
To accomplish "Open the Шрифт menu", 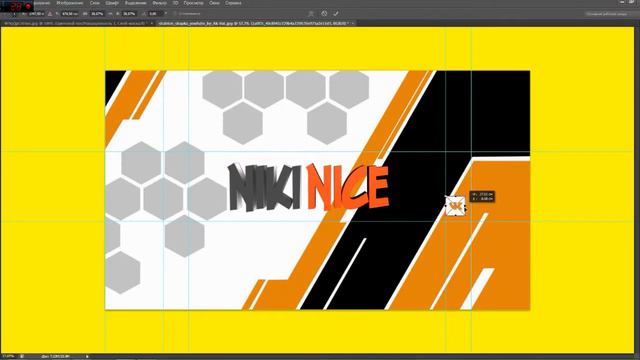I will [x=112, y=3].
